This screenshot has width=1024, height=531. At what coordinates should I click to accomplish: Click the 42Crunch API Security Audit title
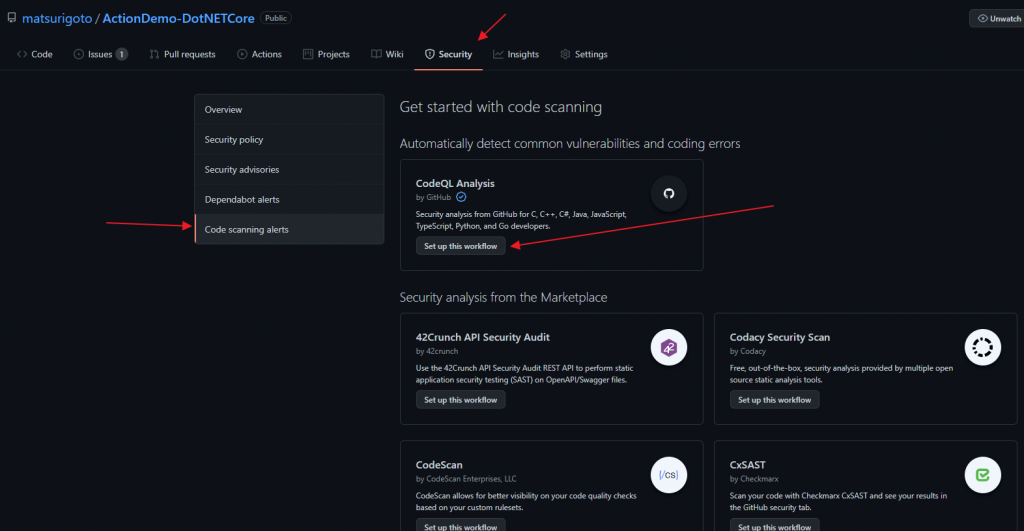tap(483, 337)
